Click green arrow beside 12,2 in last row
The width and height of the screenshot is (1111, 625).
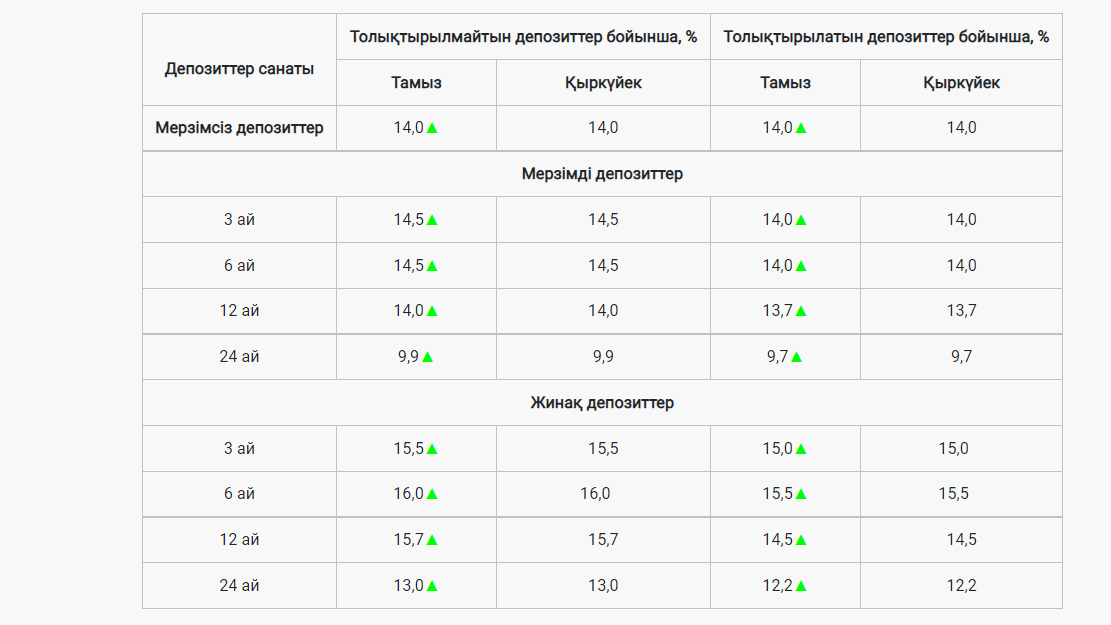[x=801, y=586]
